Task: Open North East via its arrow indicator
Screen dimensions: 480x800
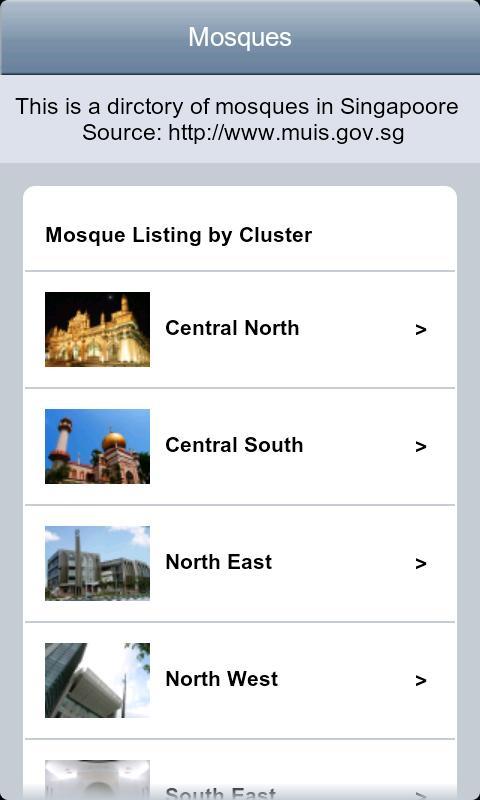Action: 421,564
